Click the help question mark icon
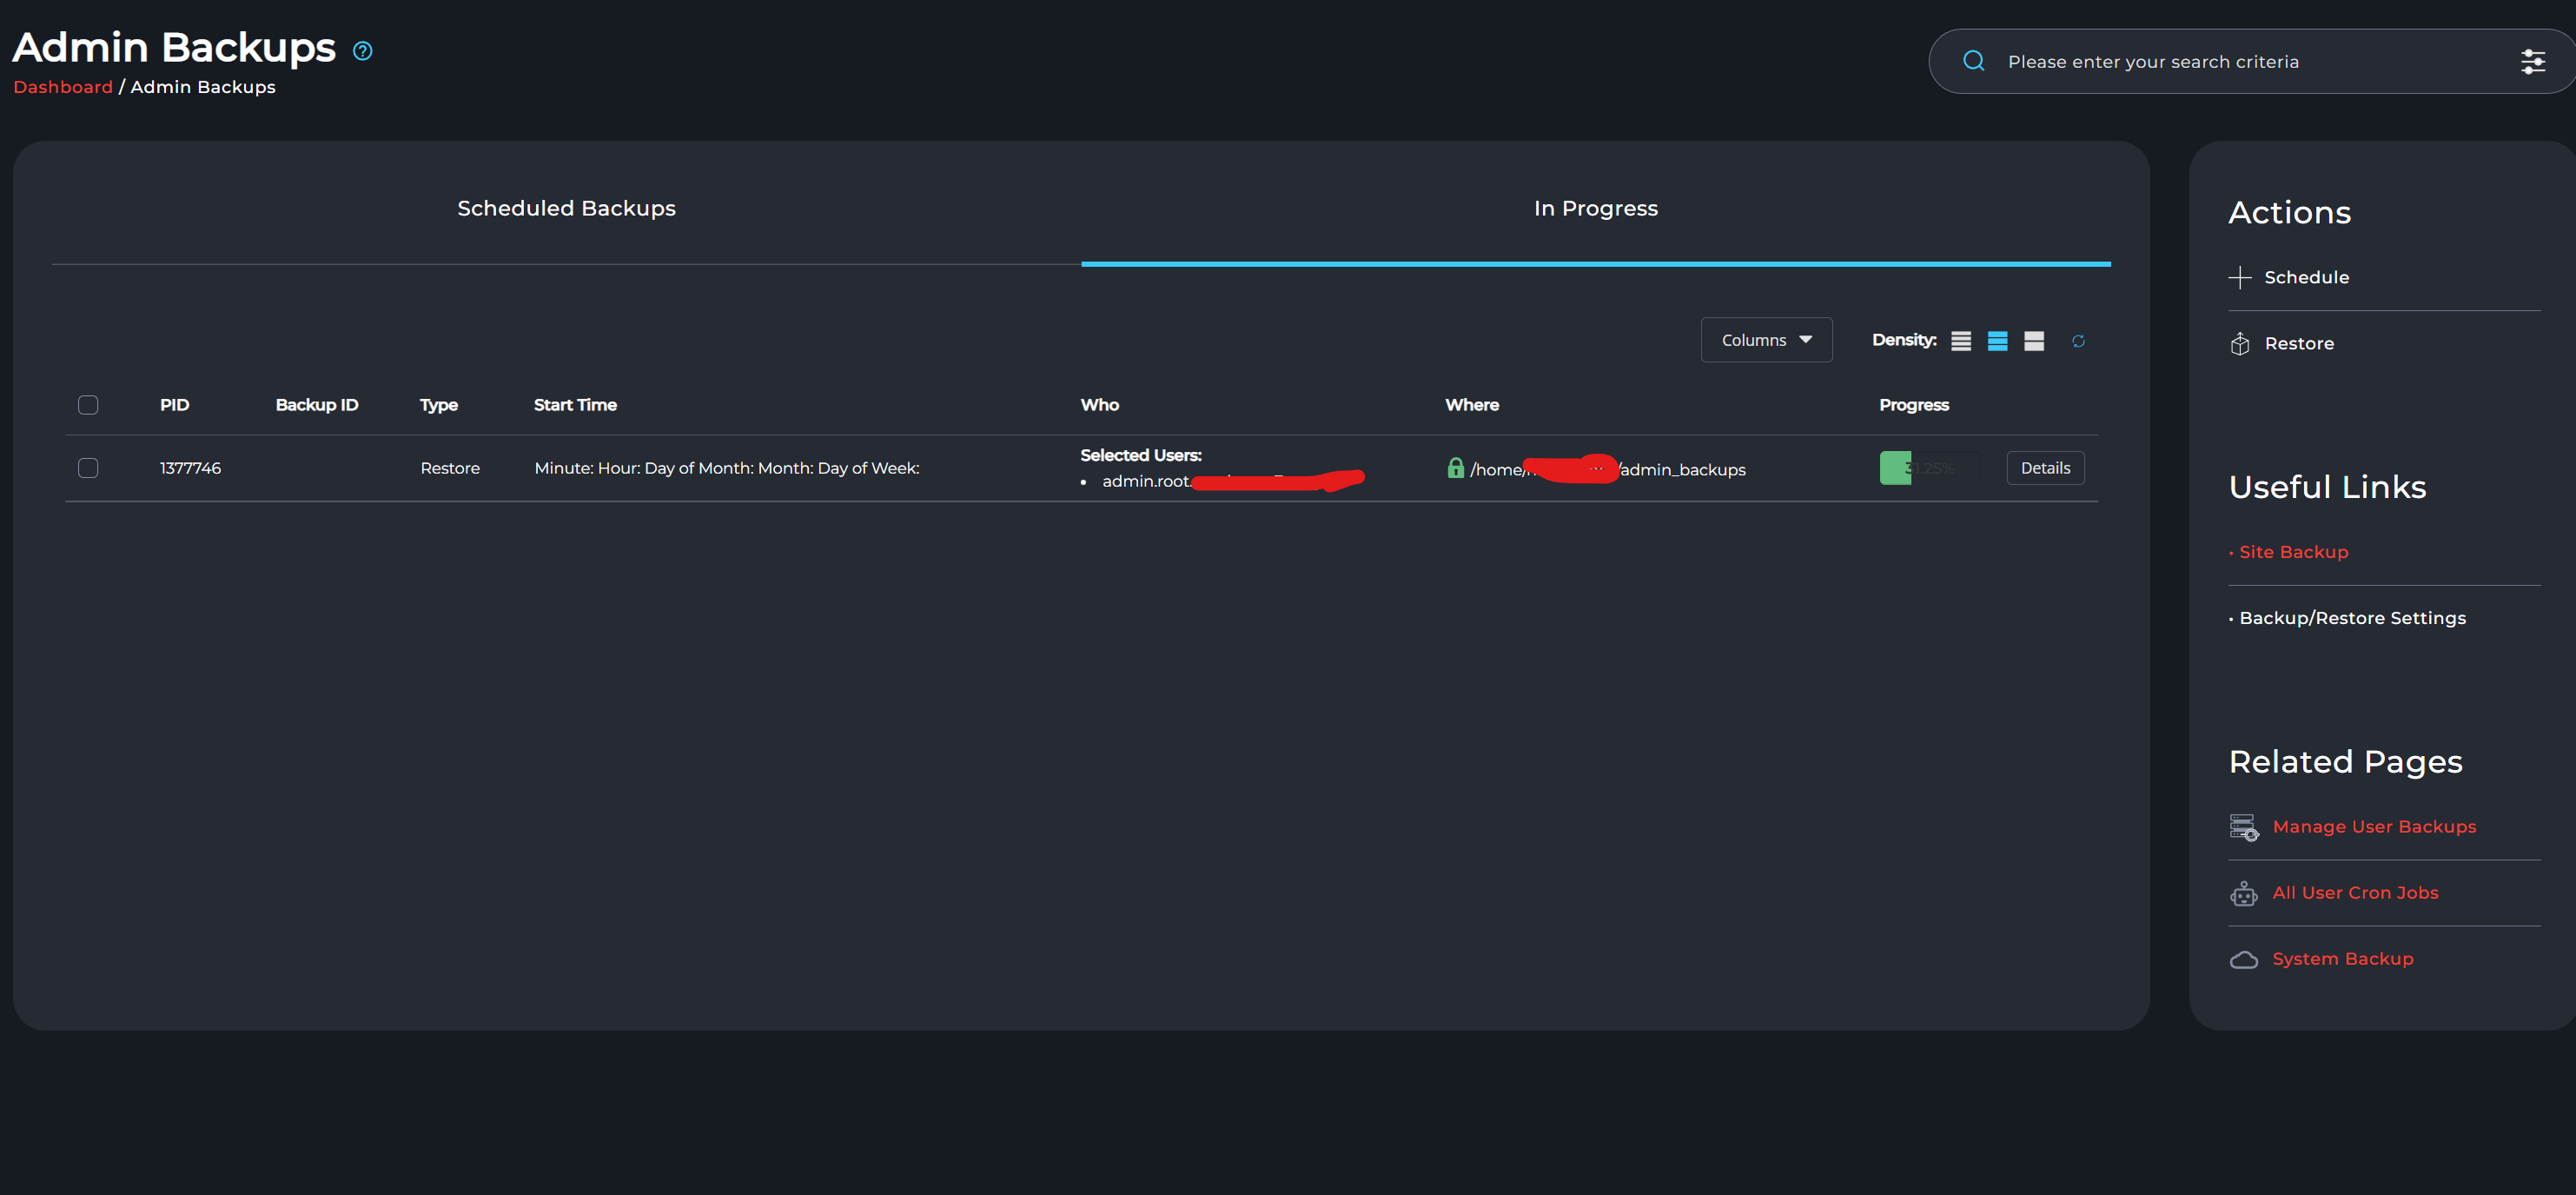The width and height of the screenshot is (2576, 1195). tap(363, 51)
